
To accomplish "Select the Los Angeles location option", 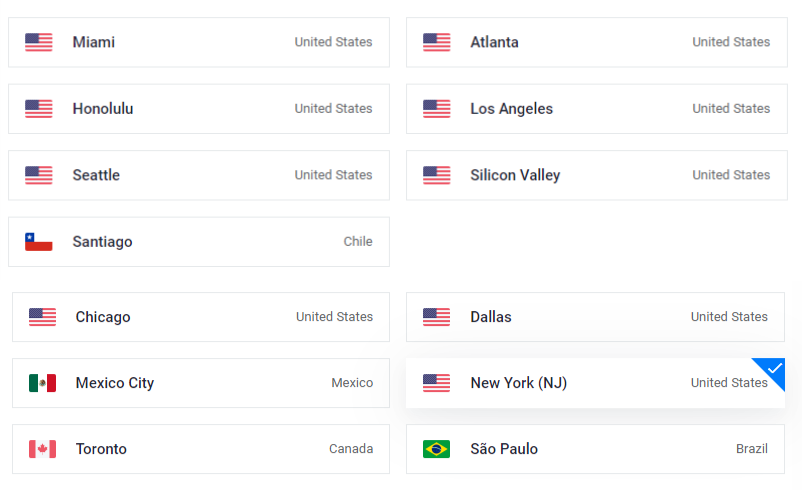I will 597,108.
